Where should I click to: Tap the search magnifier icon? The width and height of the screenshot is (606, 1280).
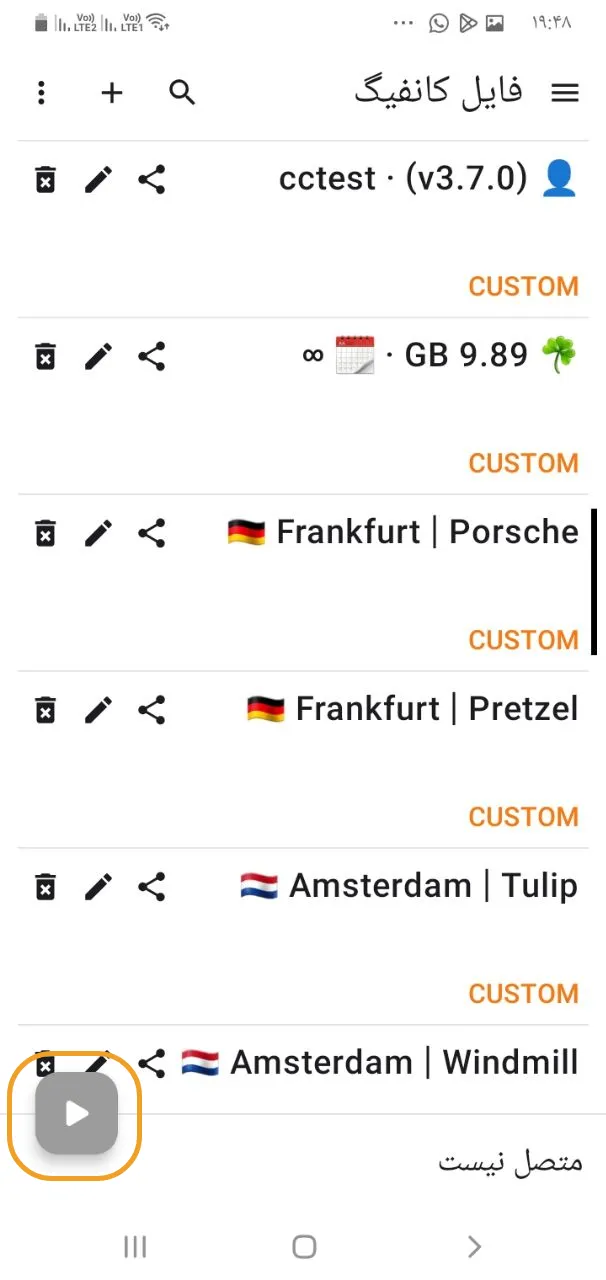(x=182, y=93)
